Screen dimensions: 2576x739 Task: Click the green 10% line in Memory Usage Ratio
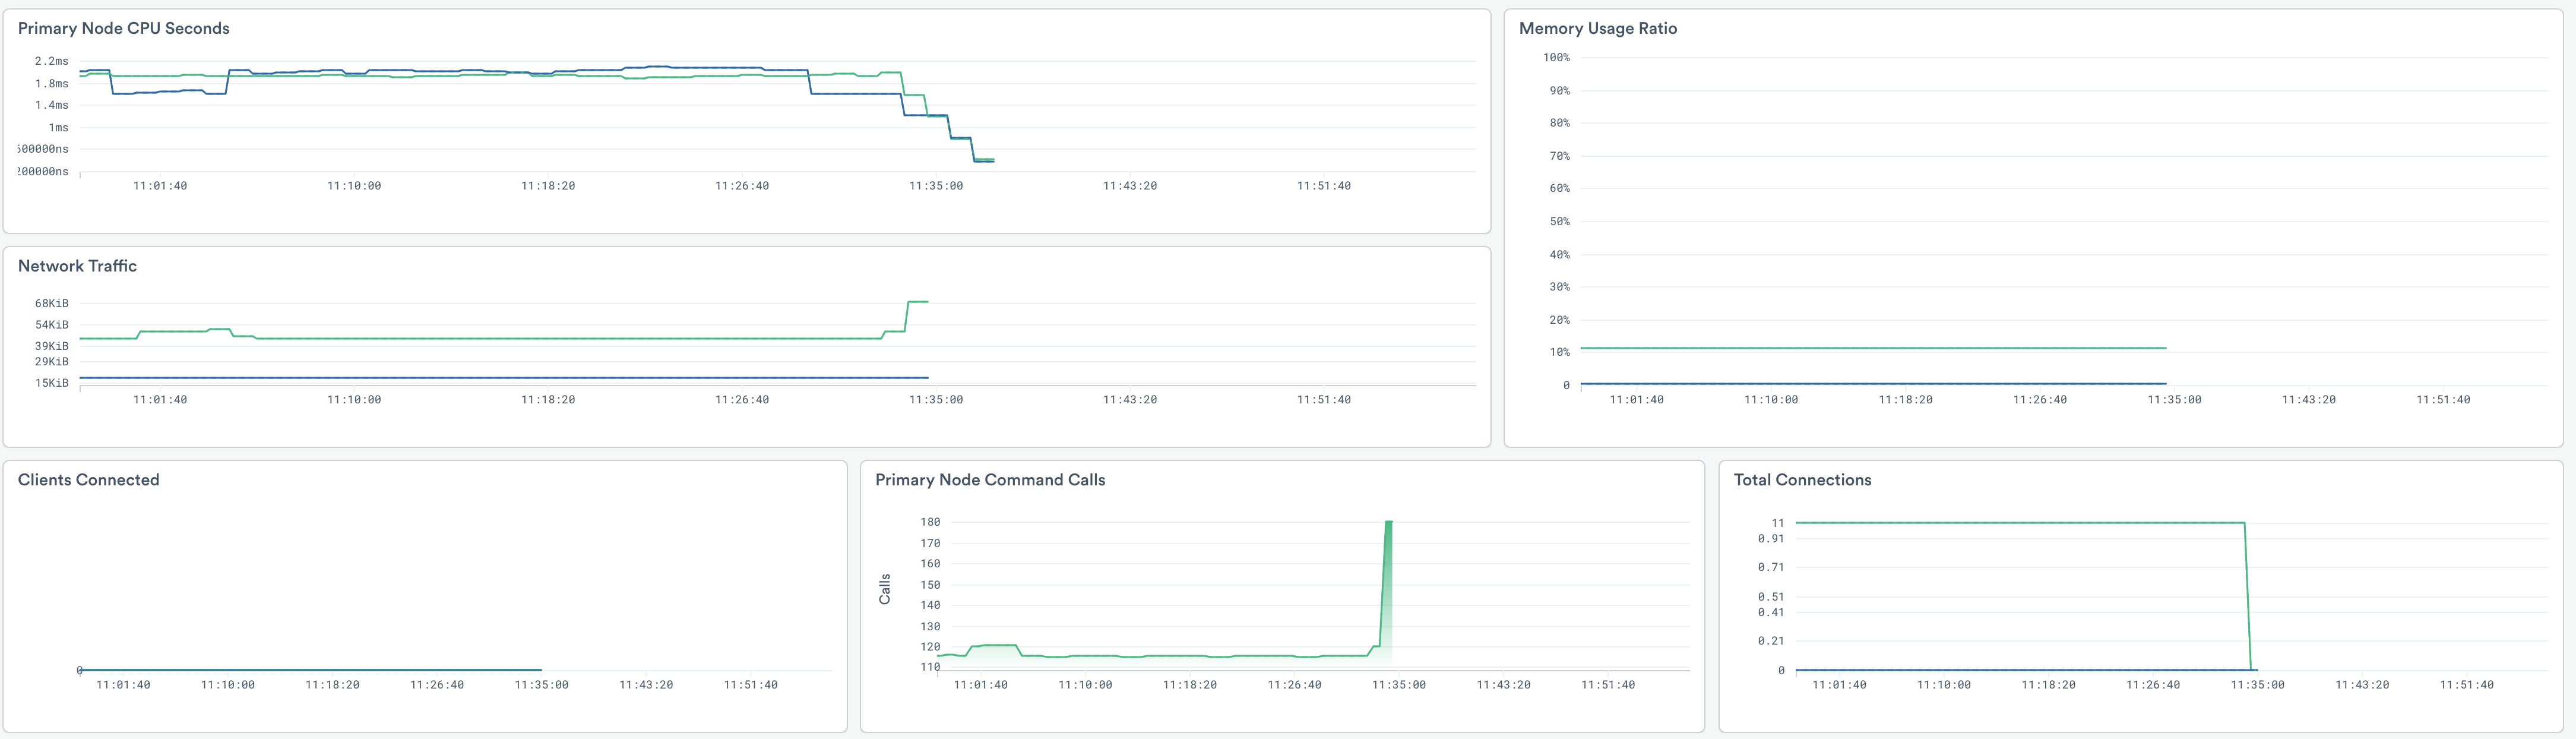[x=1873, y=348]
